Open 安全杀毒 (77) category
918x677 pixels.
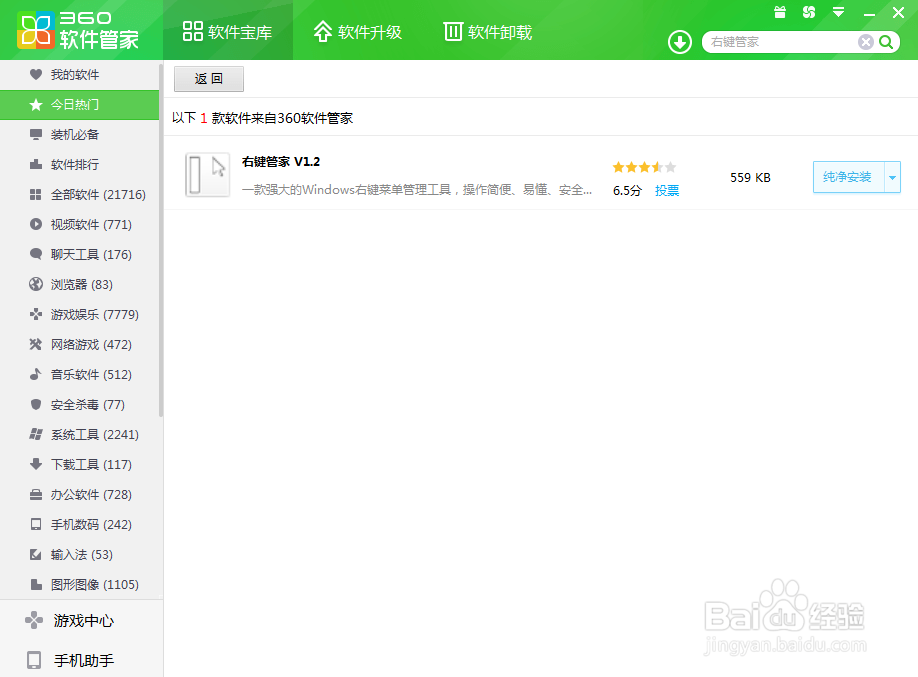tap(80, 405)
